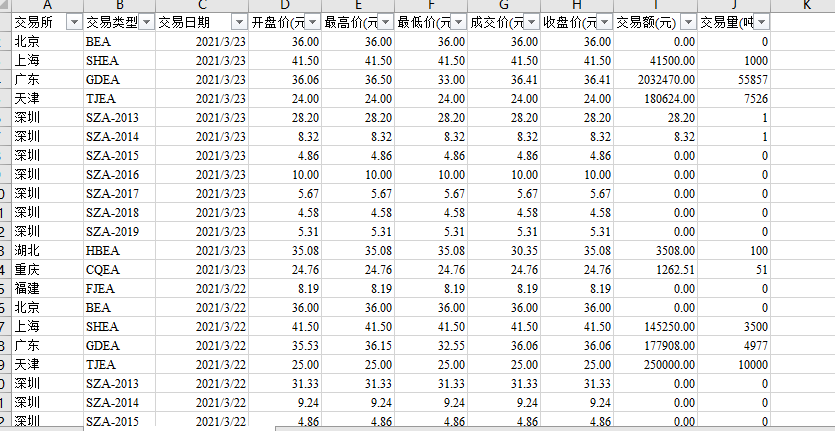This screenshot has width=835, height=431.
Task: Select cell containing CQEA
Action: (119, 270)
